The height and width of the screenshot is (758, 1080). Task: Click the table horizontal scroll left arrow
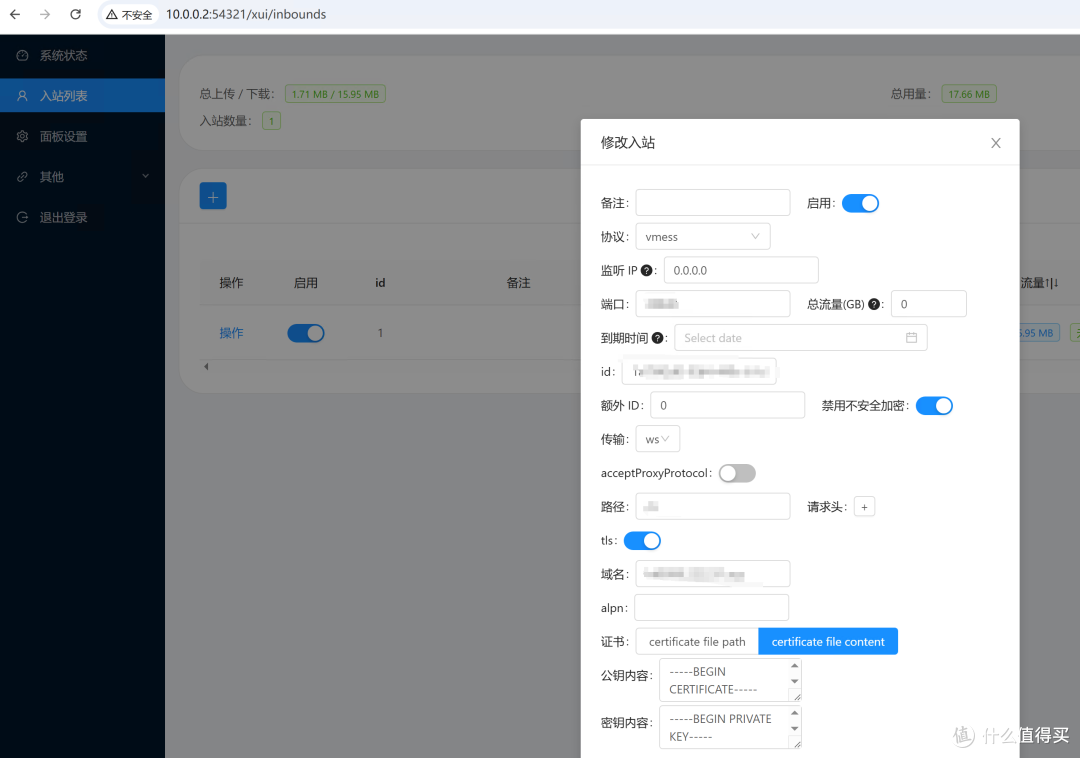point(206,367)
